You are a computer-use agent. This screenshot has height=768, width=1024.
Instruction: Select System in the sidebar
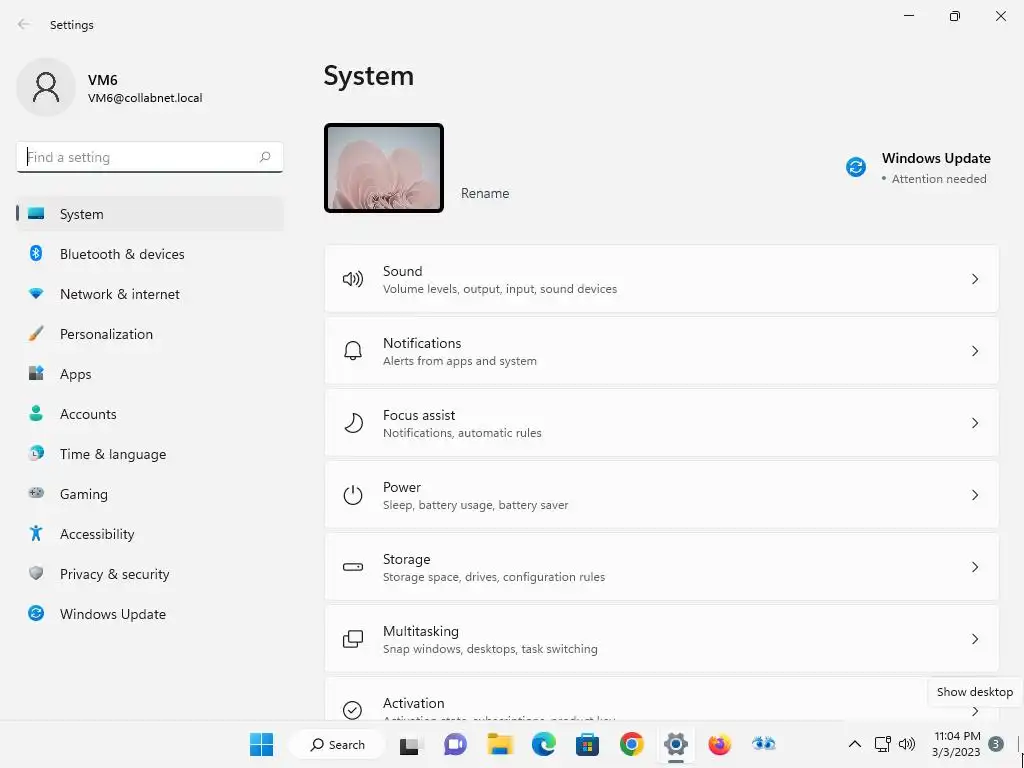pos(150,214)
